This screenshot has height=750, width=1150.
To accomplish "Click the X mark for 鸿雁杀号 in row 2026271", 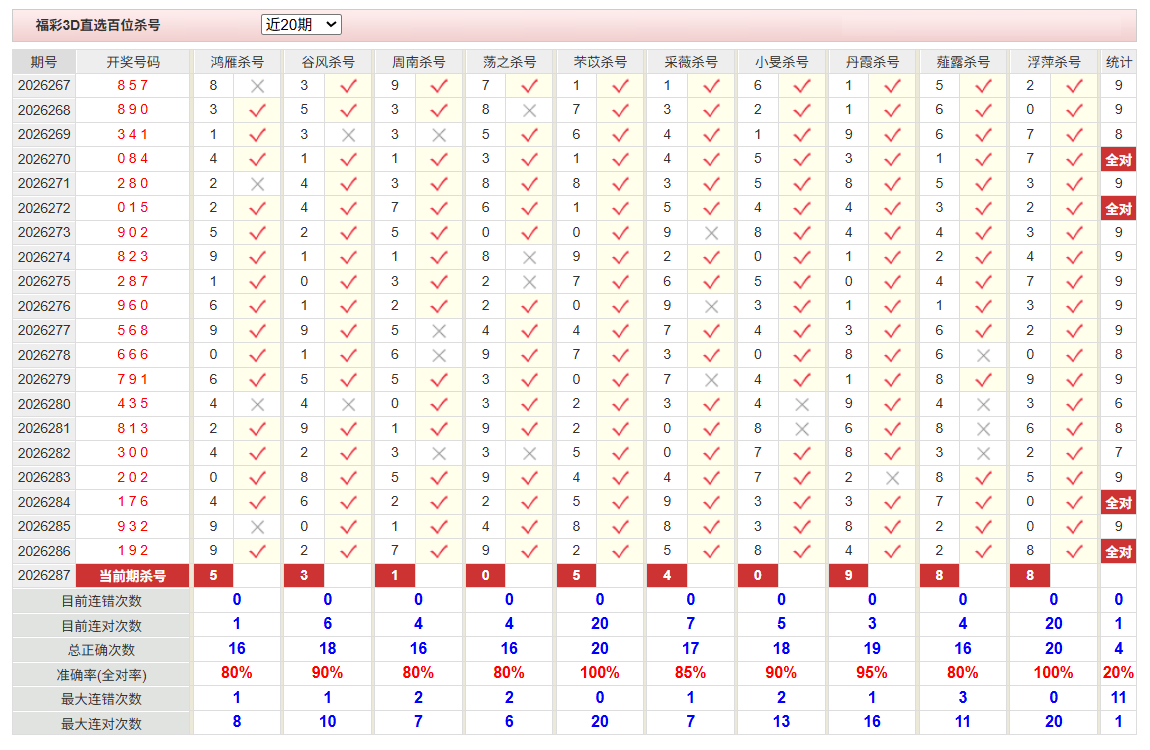I will (257, 184).
